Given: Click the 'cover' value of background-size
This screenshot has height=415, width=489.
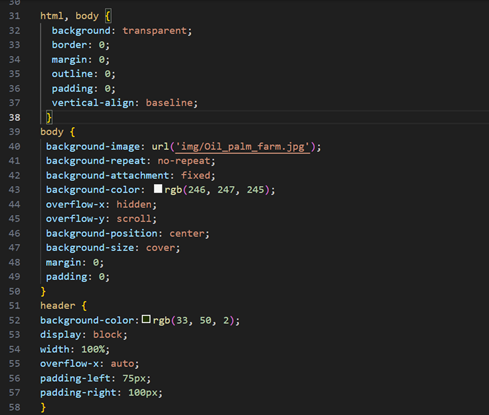Looking at the screenshot, I should (160, 248).
